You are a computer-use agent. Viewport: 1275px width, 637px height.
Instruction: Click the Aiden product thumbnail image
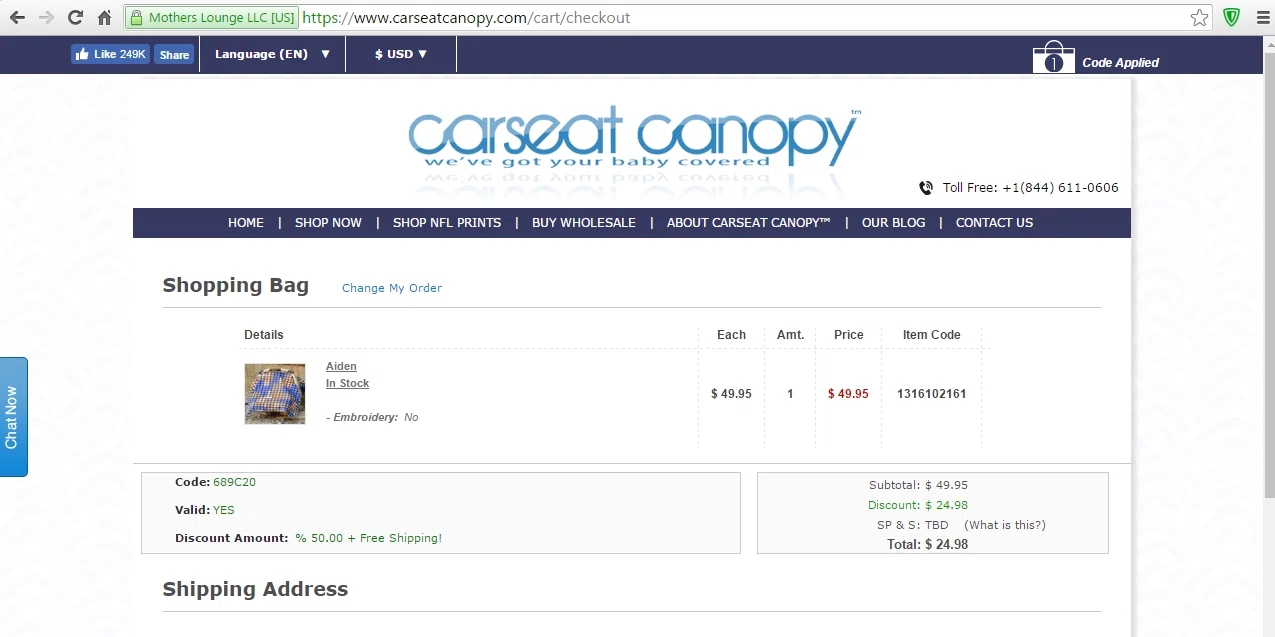coord(275,394)
